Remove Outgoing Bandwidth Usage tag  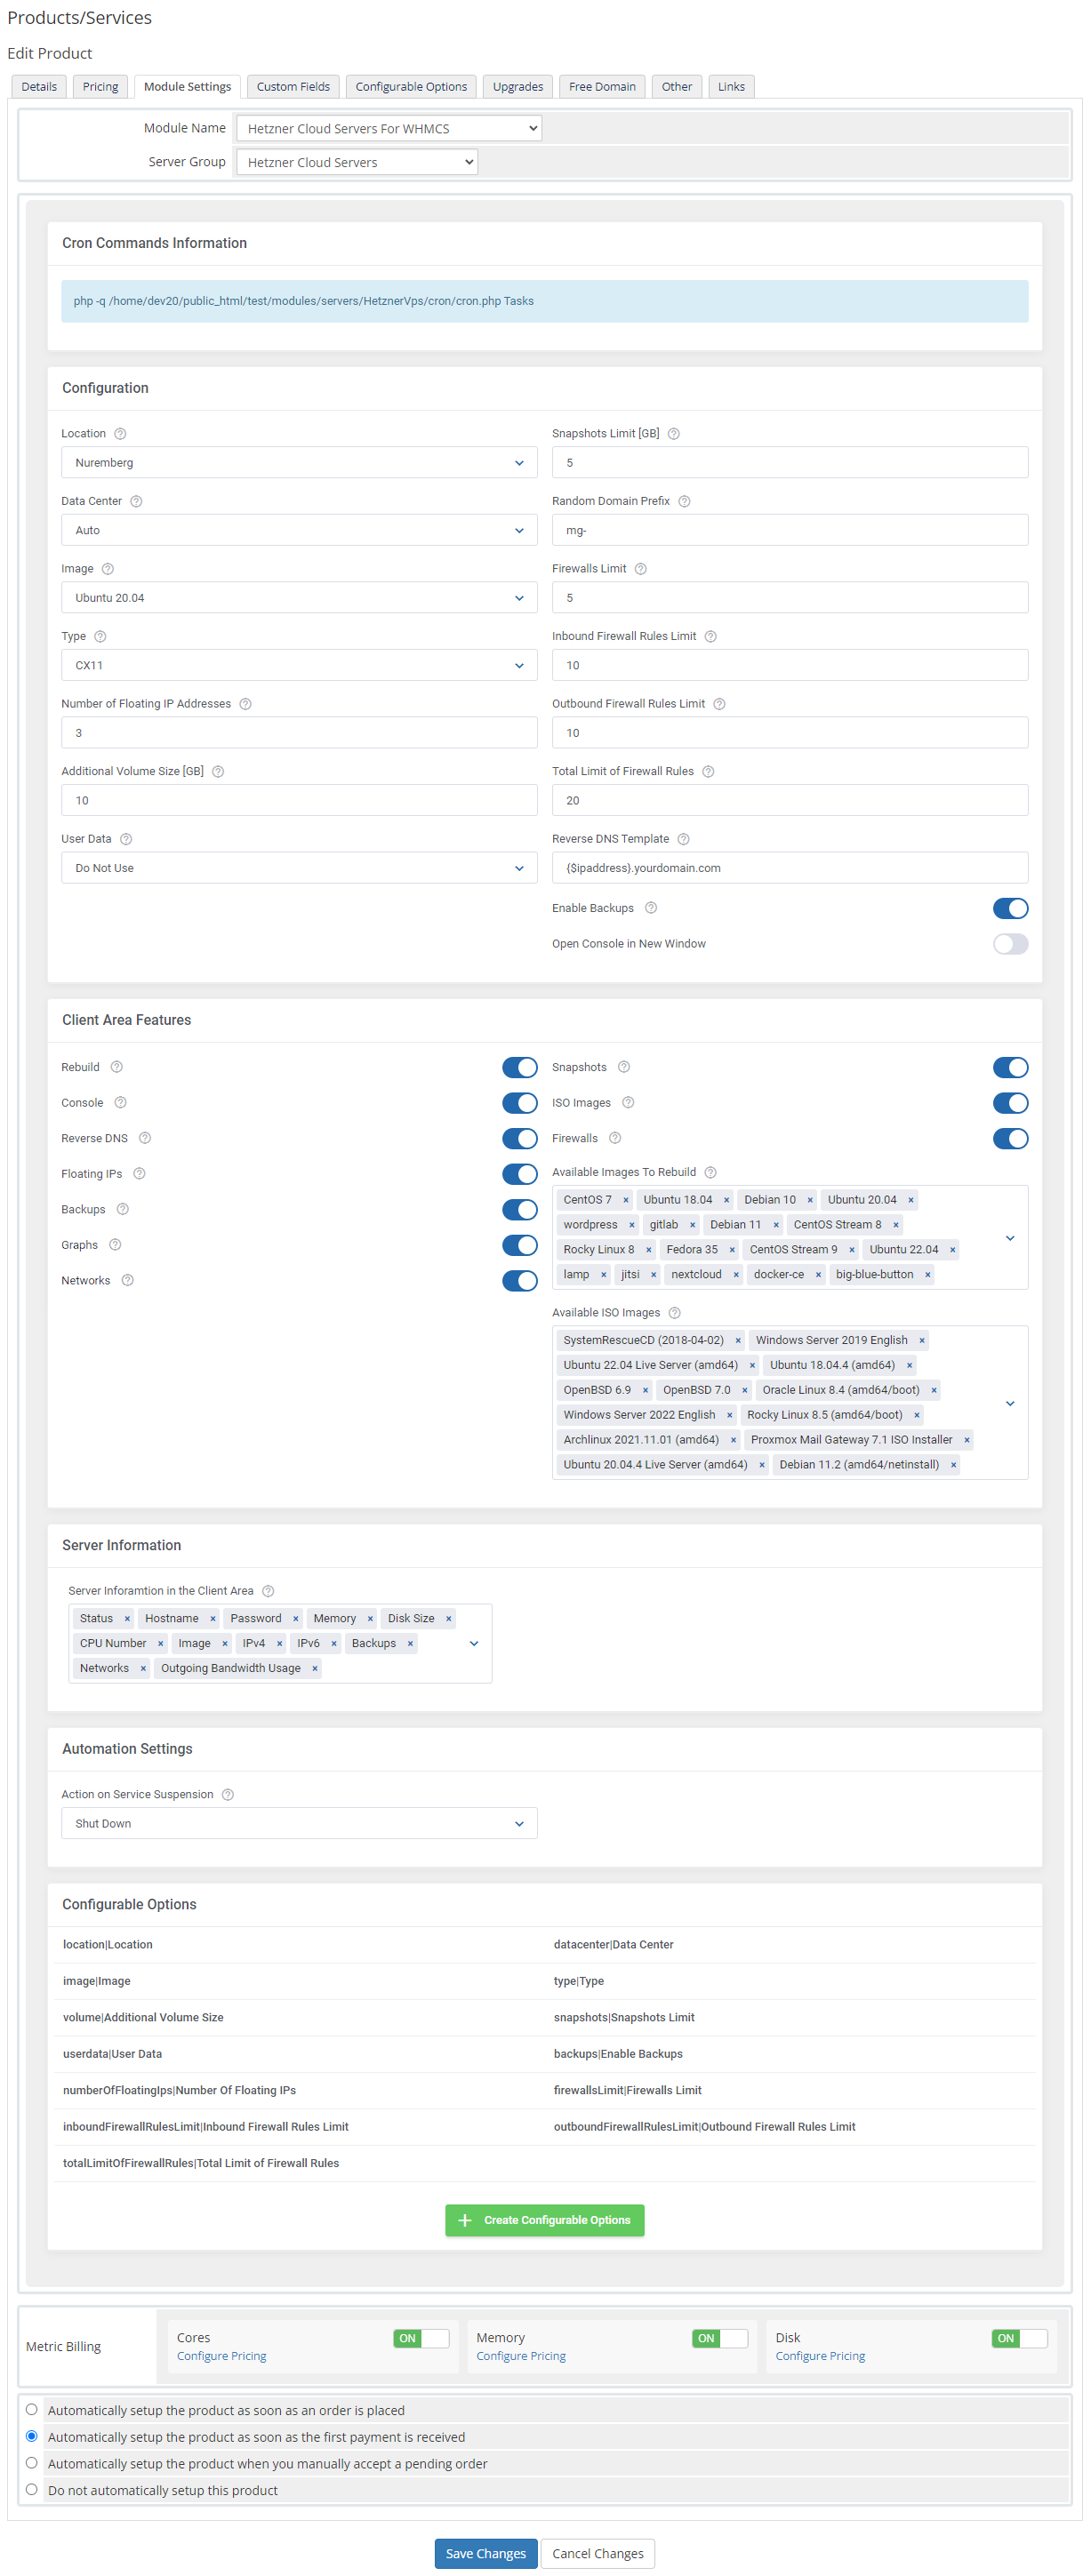coord(315,1667)
